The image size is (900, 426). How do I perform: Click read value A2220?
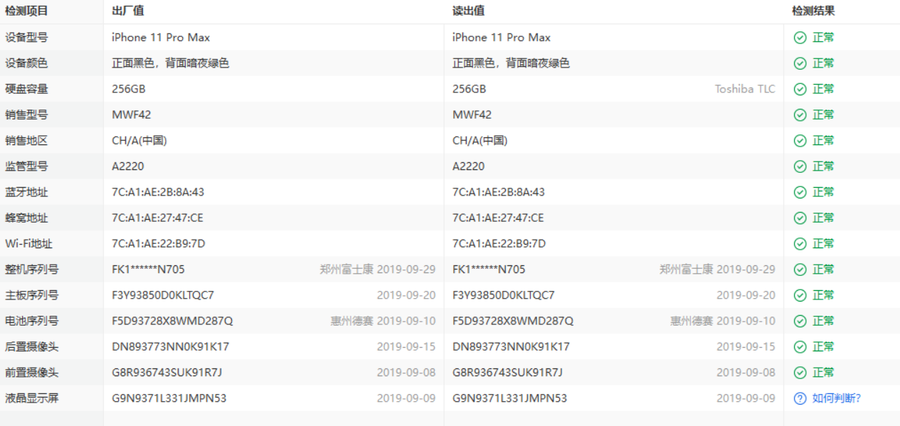468,166
